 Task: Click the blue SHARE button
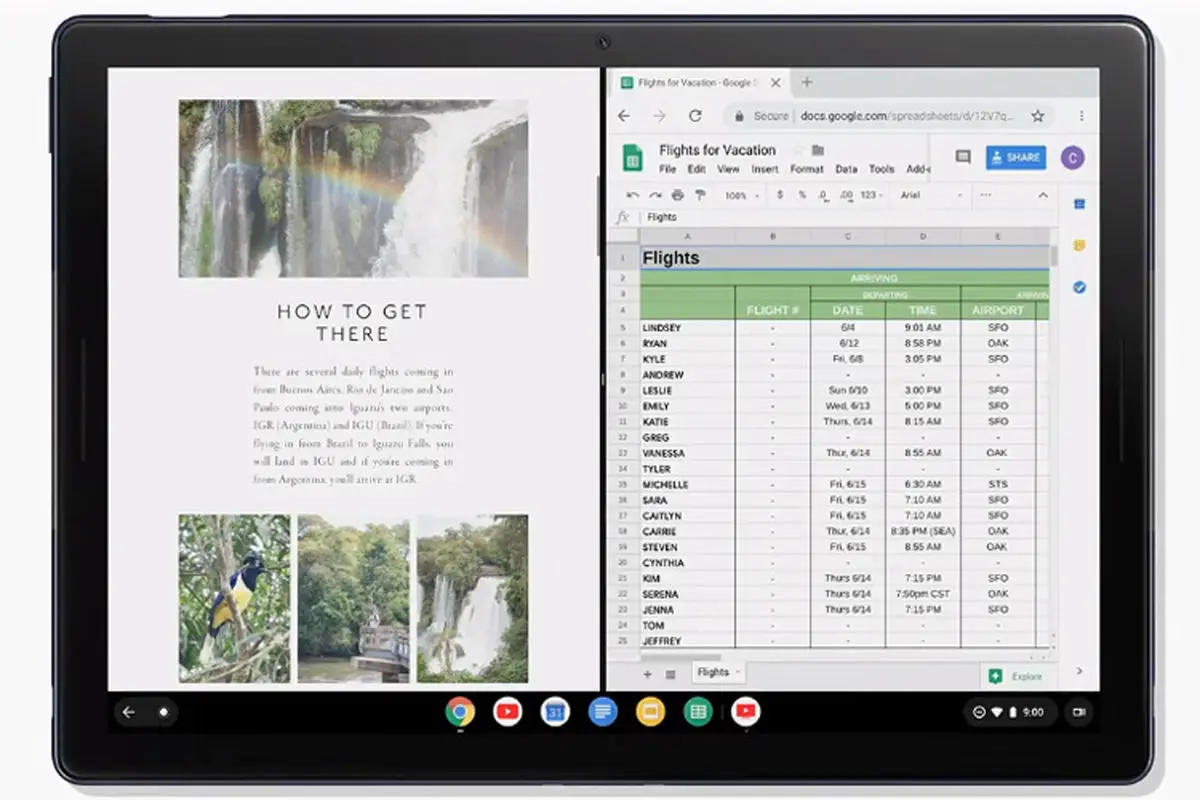pos(1015,157)
